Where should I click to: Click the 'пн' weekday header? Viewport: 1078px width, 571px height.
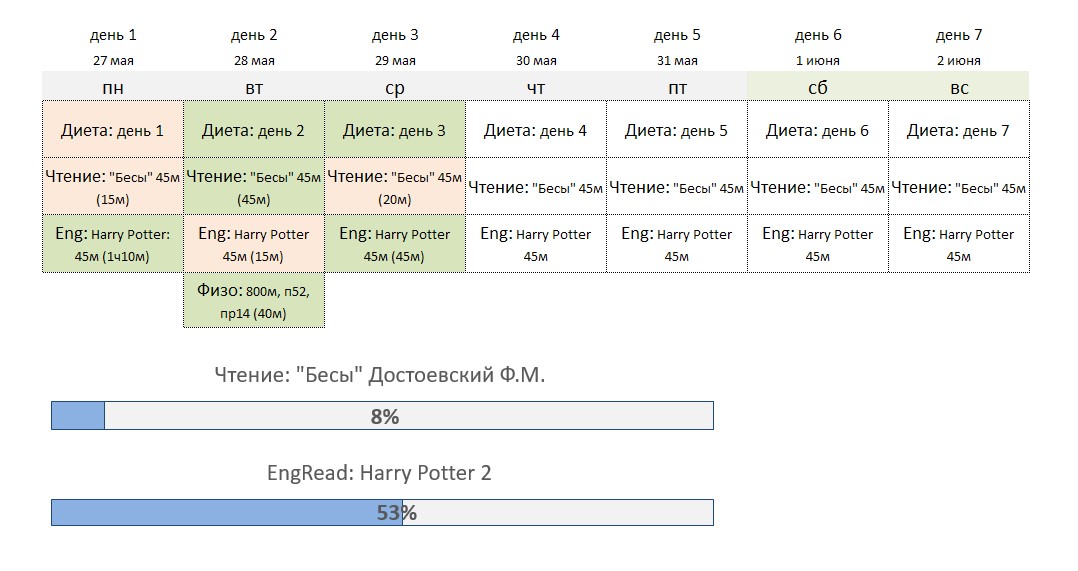pyautogui.click(x=113, y=87)
